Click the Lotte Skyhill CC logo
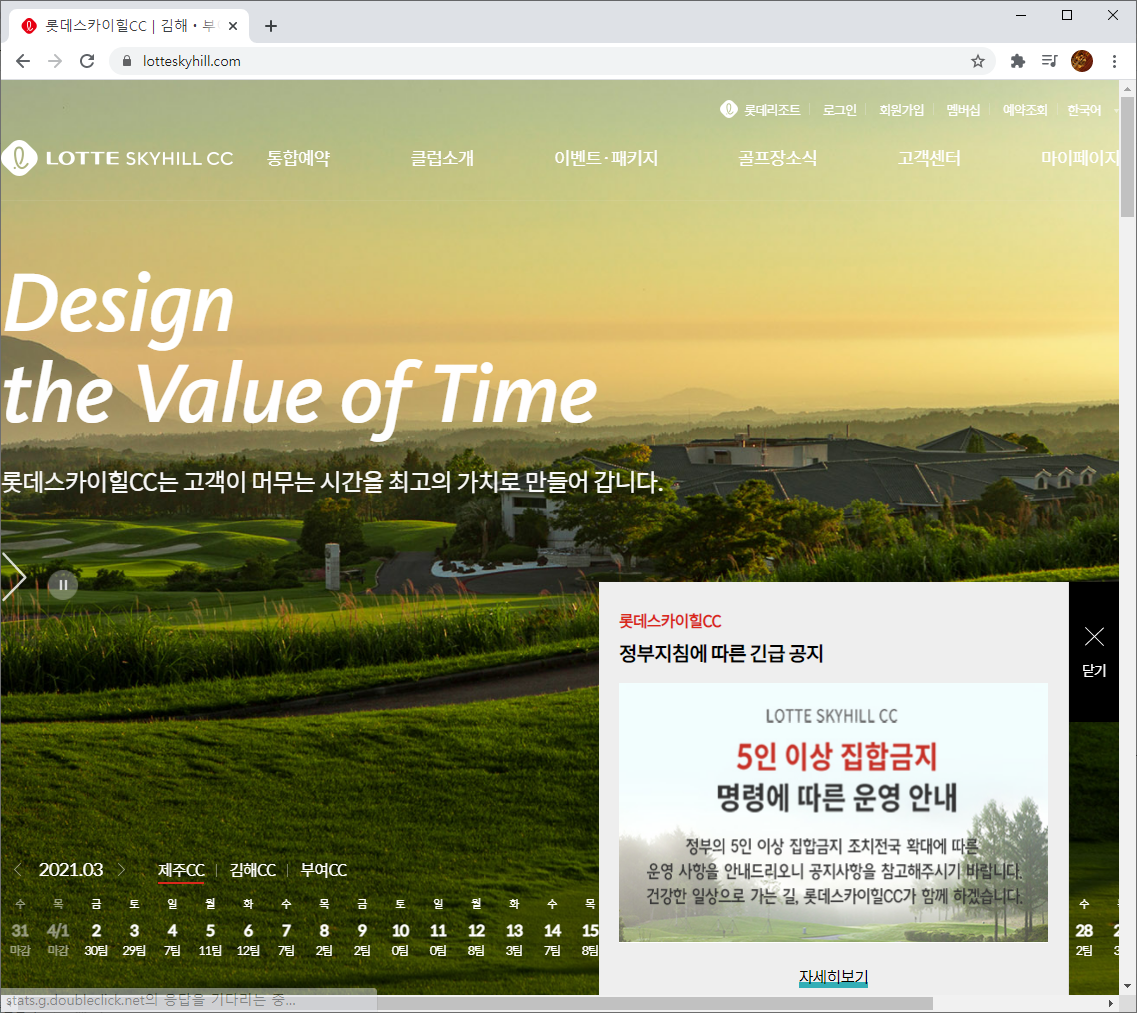The width and height of the screenshot is (1137, 1013). click(x=117, y=158)
